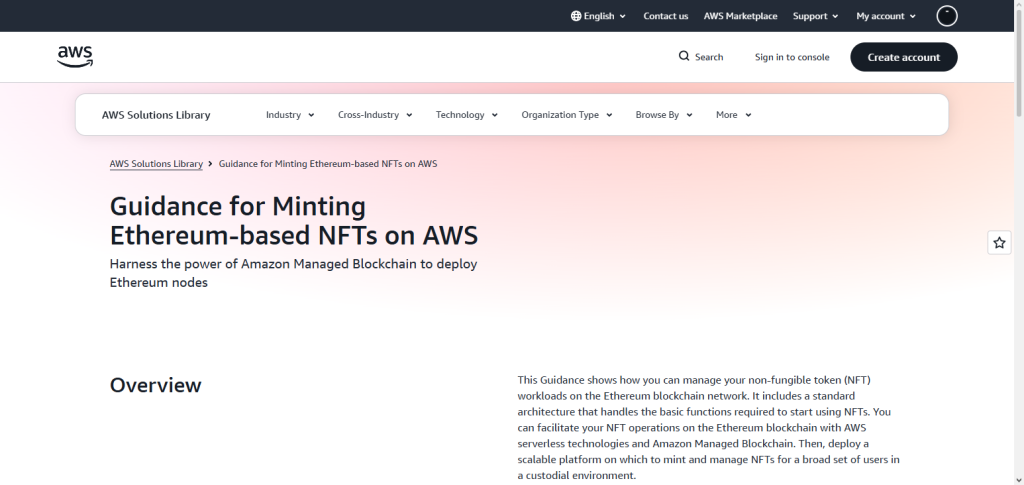This screenshot has height=485, width=1024.
Task: Click Sign in to console
Action: click(792, 57)
